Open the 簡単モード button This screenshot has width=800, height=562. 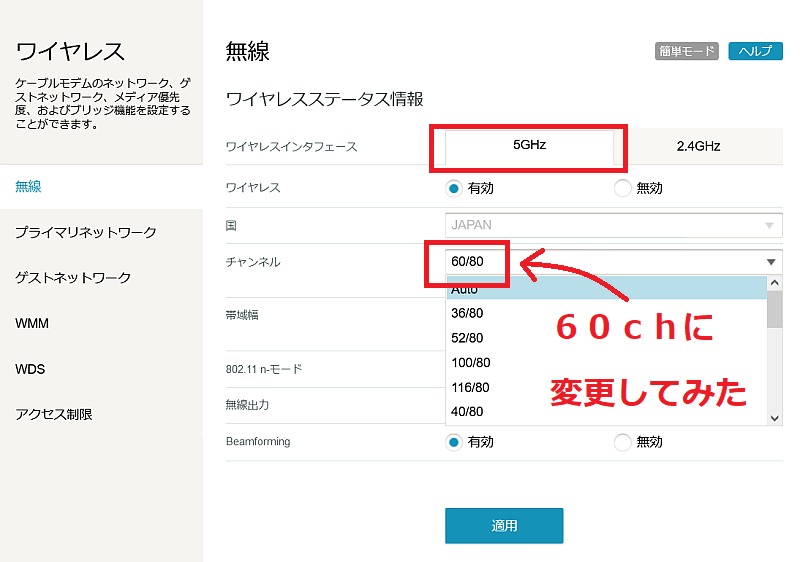tap(687, 51)
